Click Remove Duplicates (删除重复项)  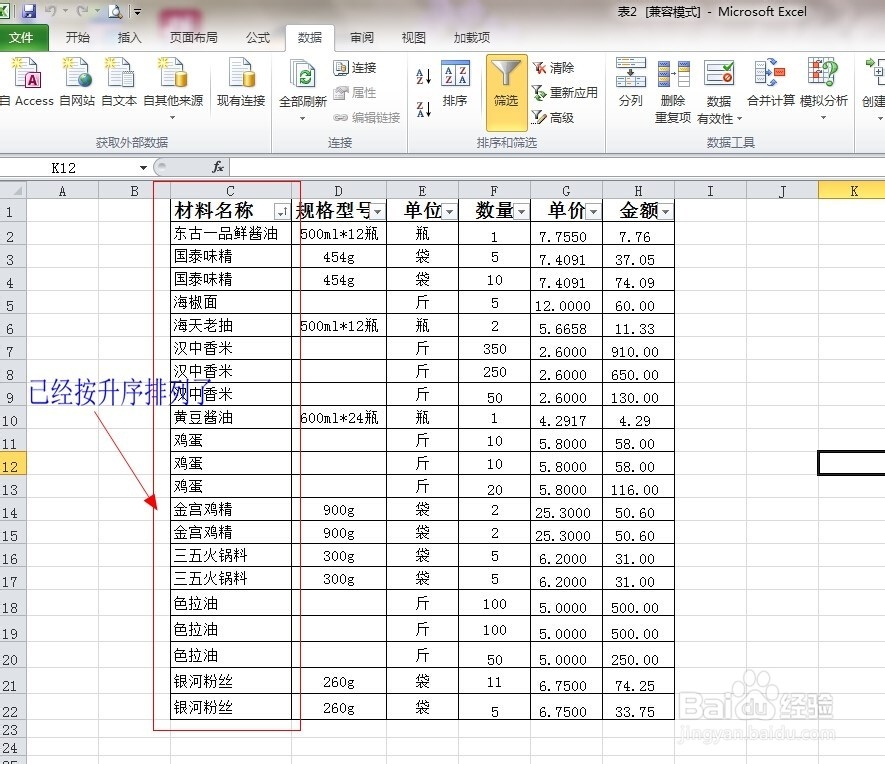click(673, 90)
